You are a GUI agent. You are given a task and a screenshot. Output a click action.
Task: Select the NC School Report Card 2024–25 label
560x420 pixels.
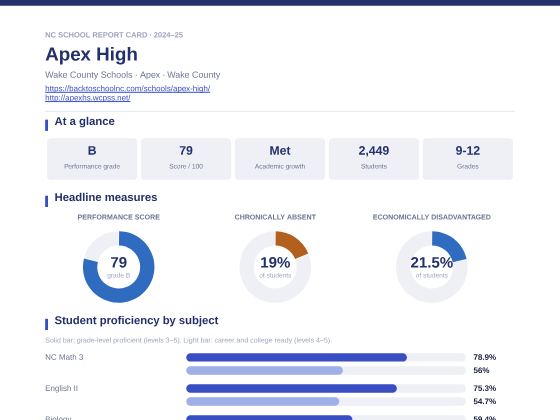coord(114,35)
